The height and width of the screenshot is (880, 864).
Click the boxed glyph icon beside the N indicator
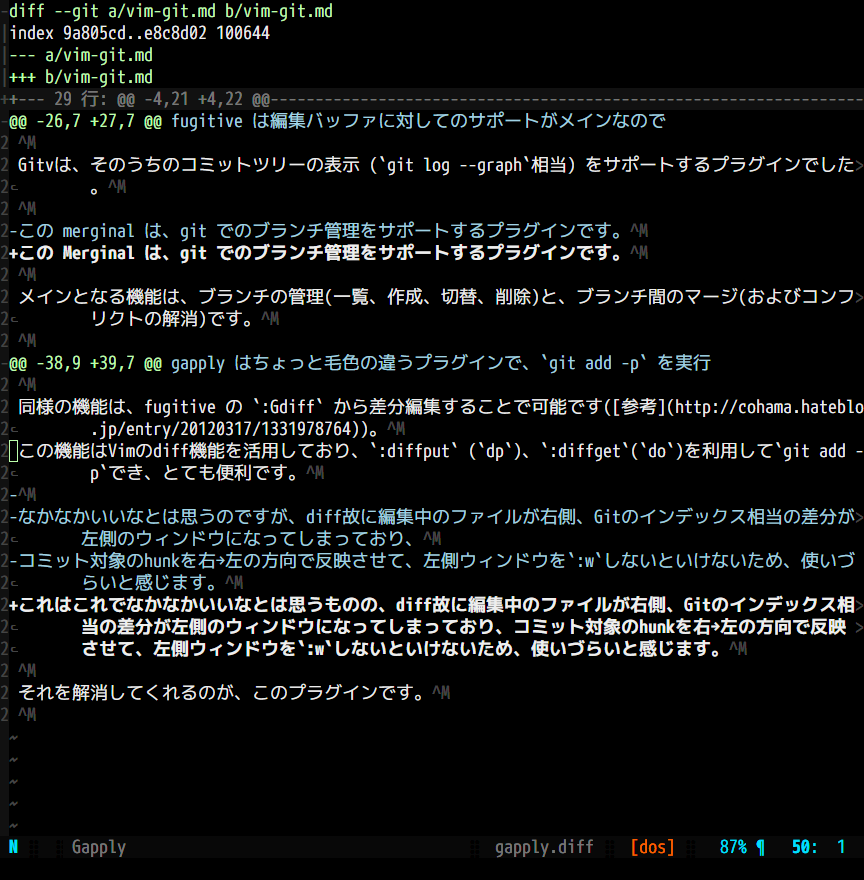point(34,847)
